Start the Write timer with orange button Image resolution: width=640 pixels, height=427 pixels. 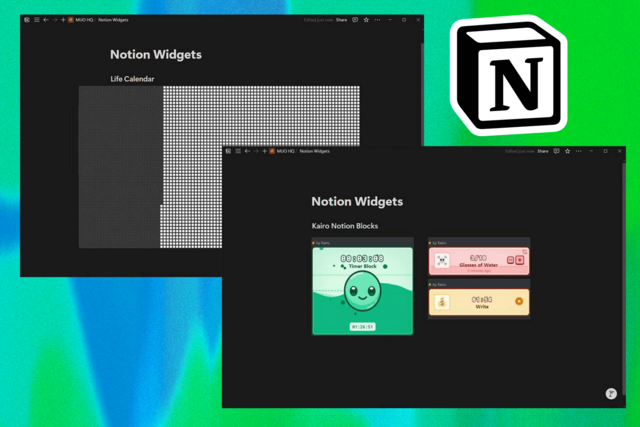pyautogui.click(x=519, y=301)
